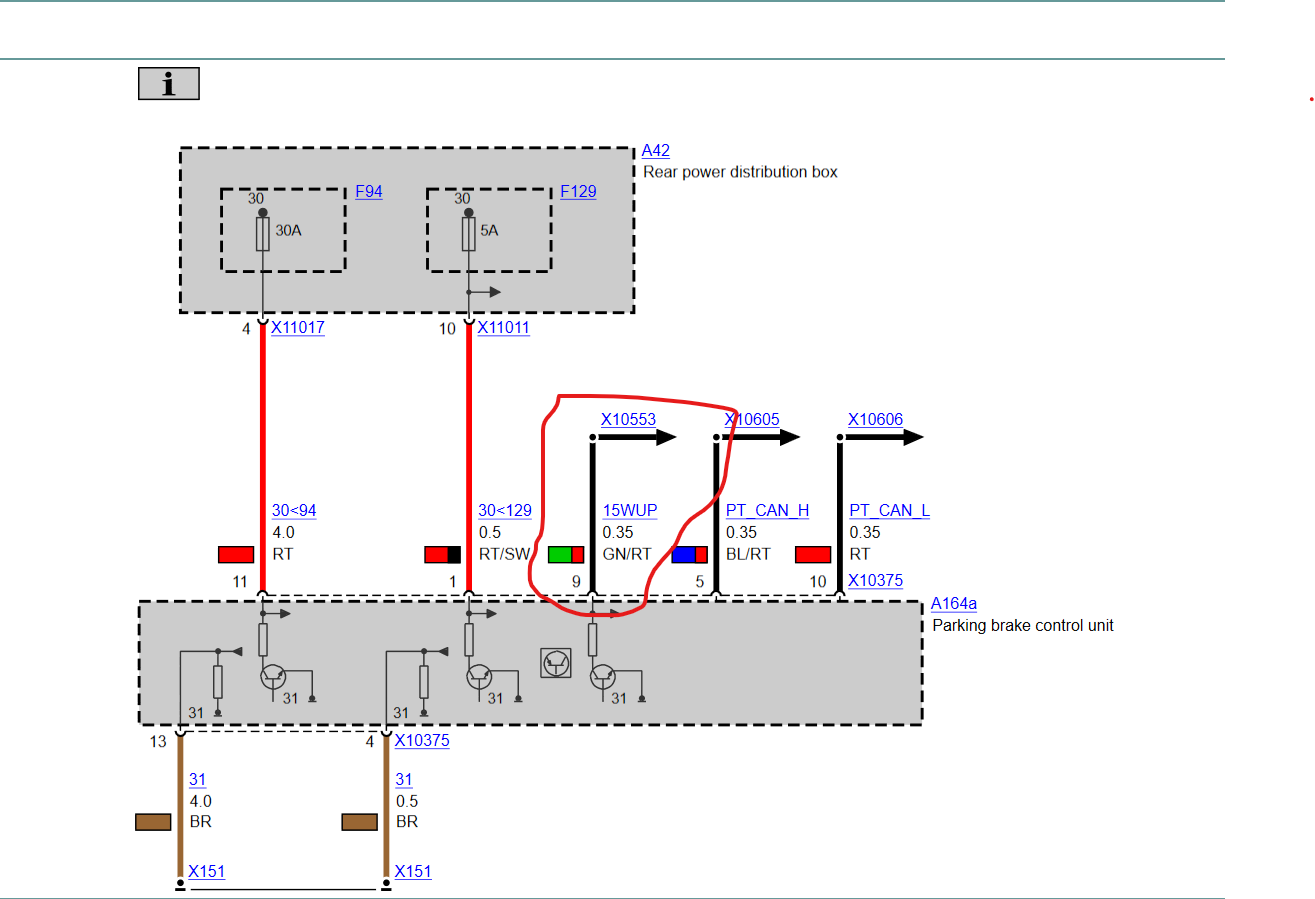Follow the PT_CAN_L signal link
Viewport: 1315px width, 899px height.
coord(890,511)
